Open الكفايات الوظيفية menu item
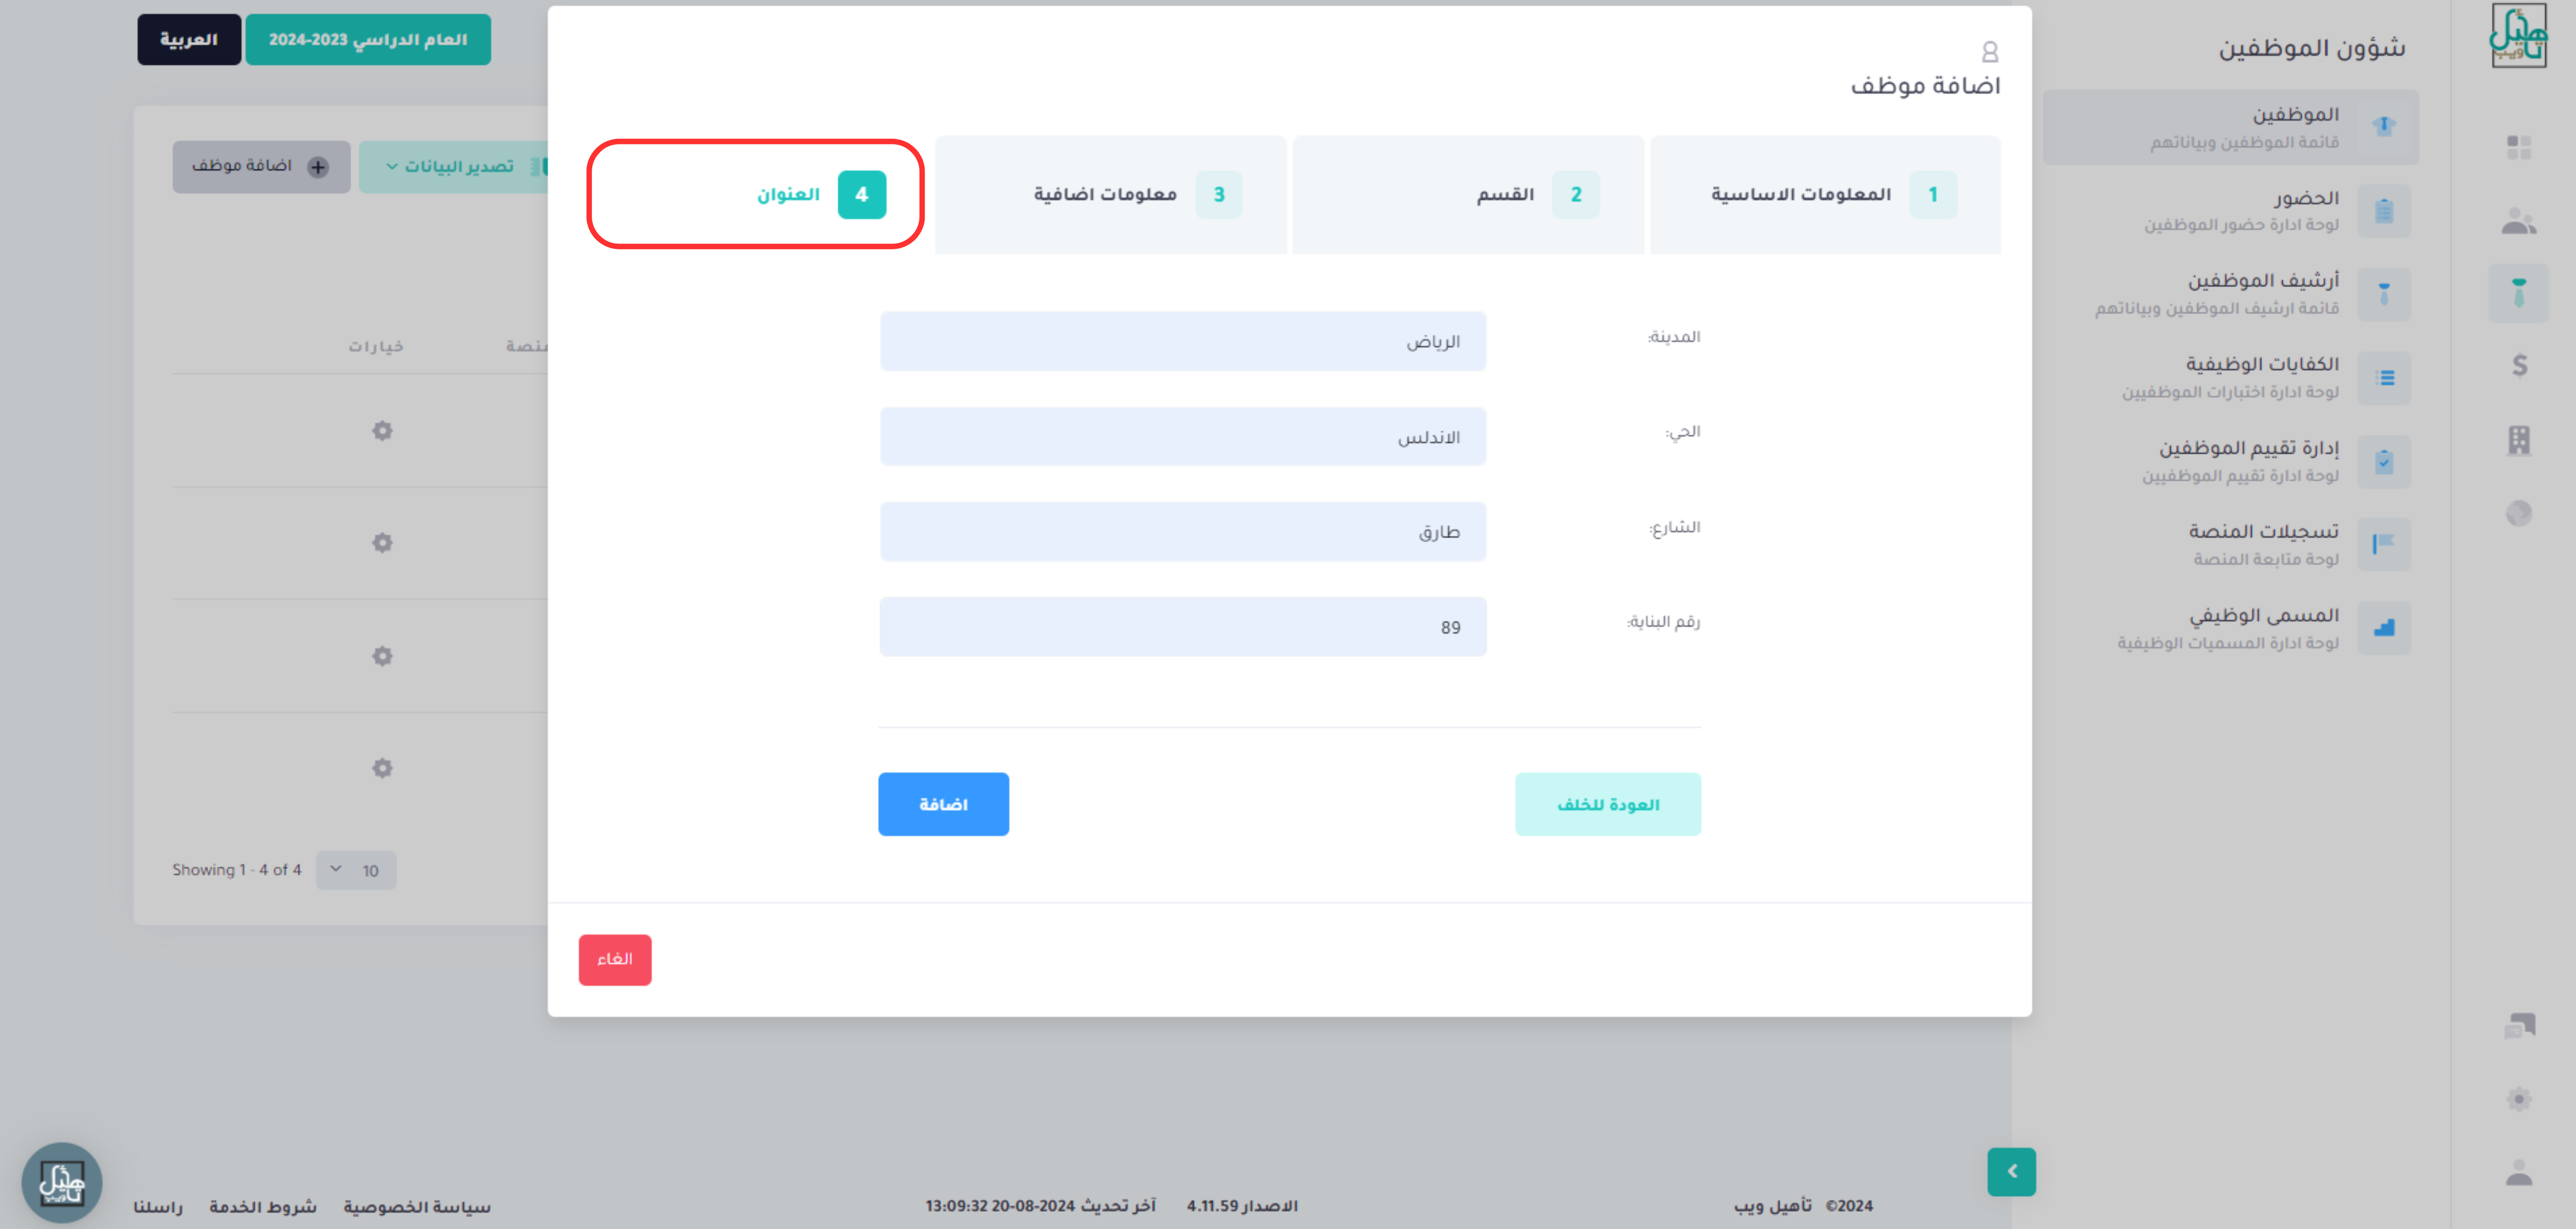 pyautogui.click(x=2231, y=378)
